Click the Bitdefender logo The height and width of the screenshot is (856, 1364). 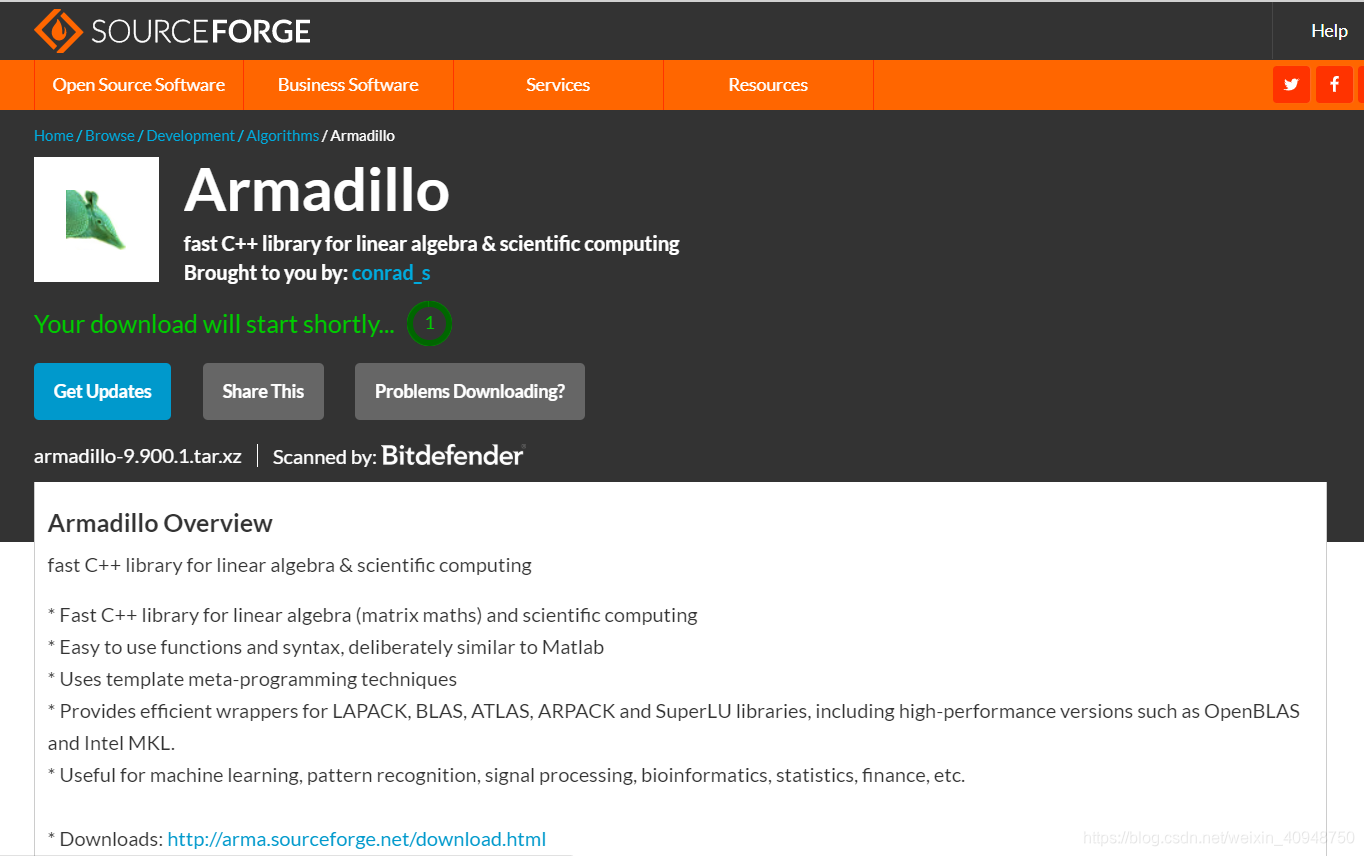pos(451,455)
